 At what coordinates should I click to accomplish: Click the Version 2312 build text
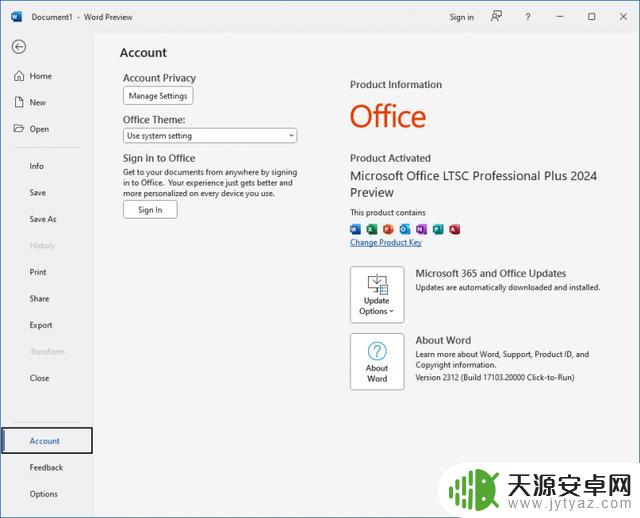click(x=495, y=378)
